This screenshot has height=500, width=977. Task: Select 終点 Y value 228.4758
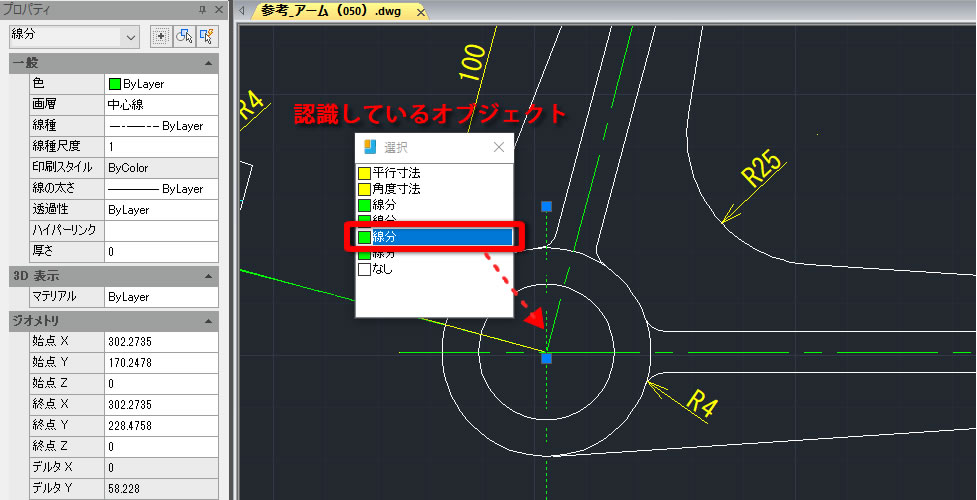click(x=161, y=425)
